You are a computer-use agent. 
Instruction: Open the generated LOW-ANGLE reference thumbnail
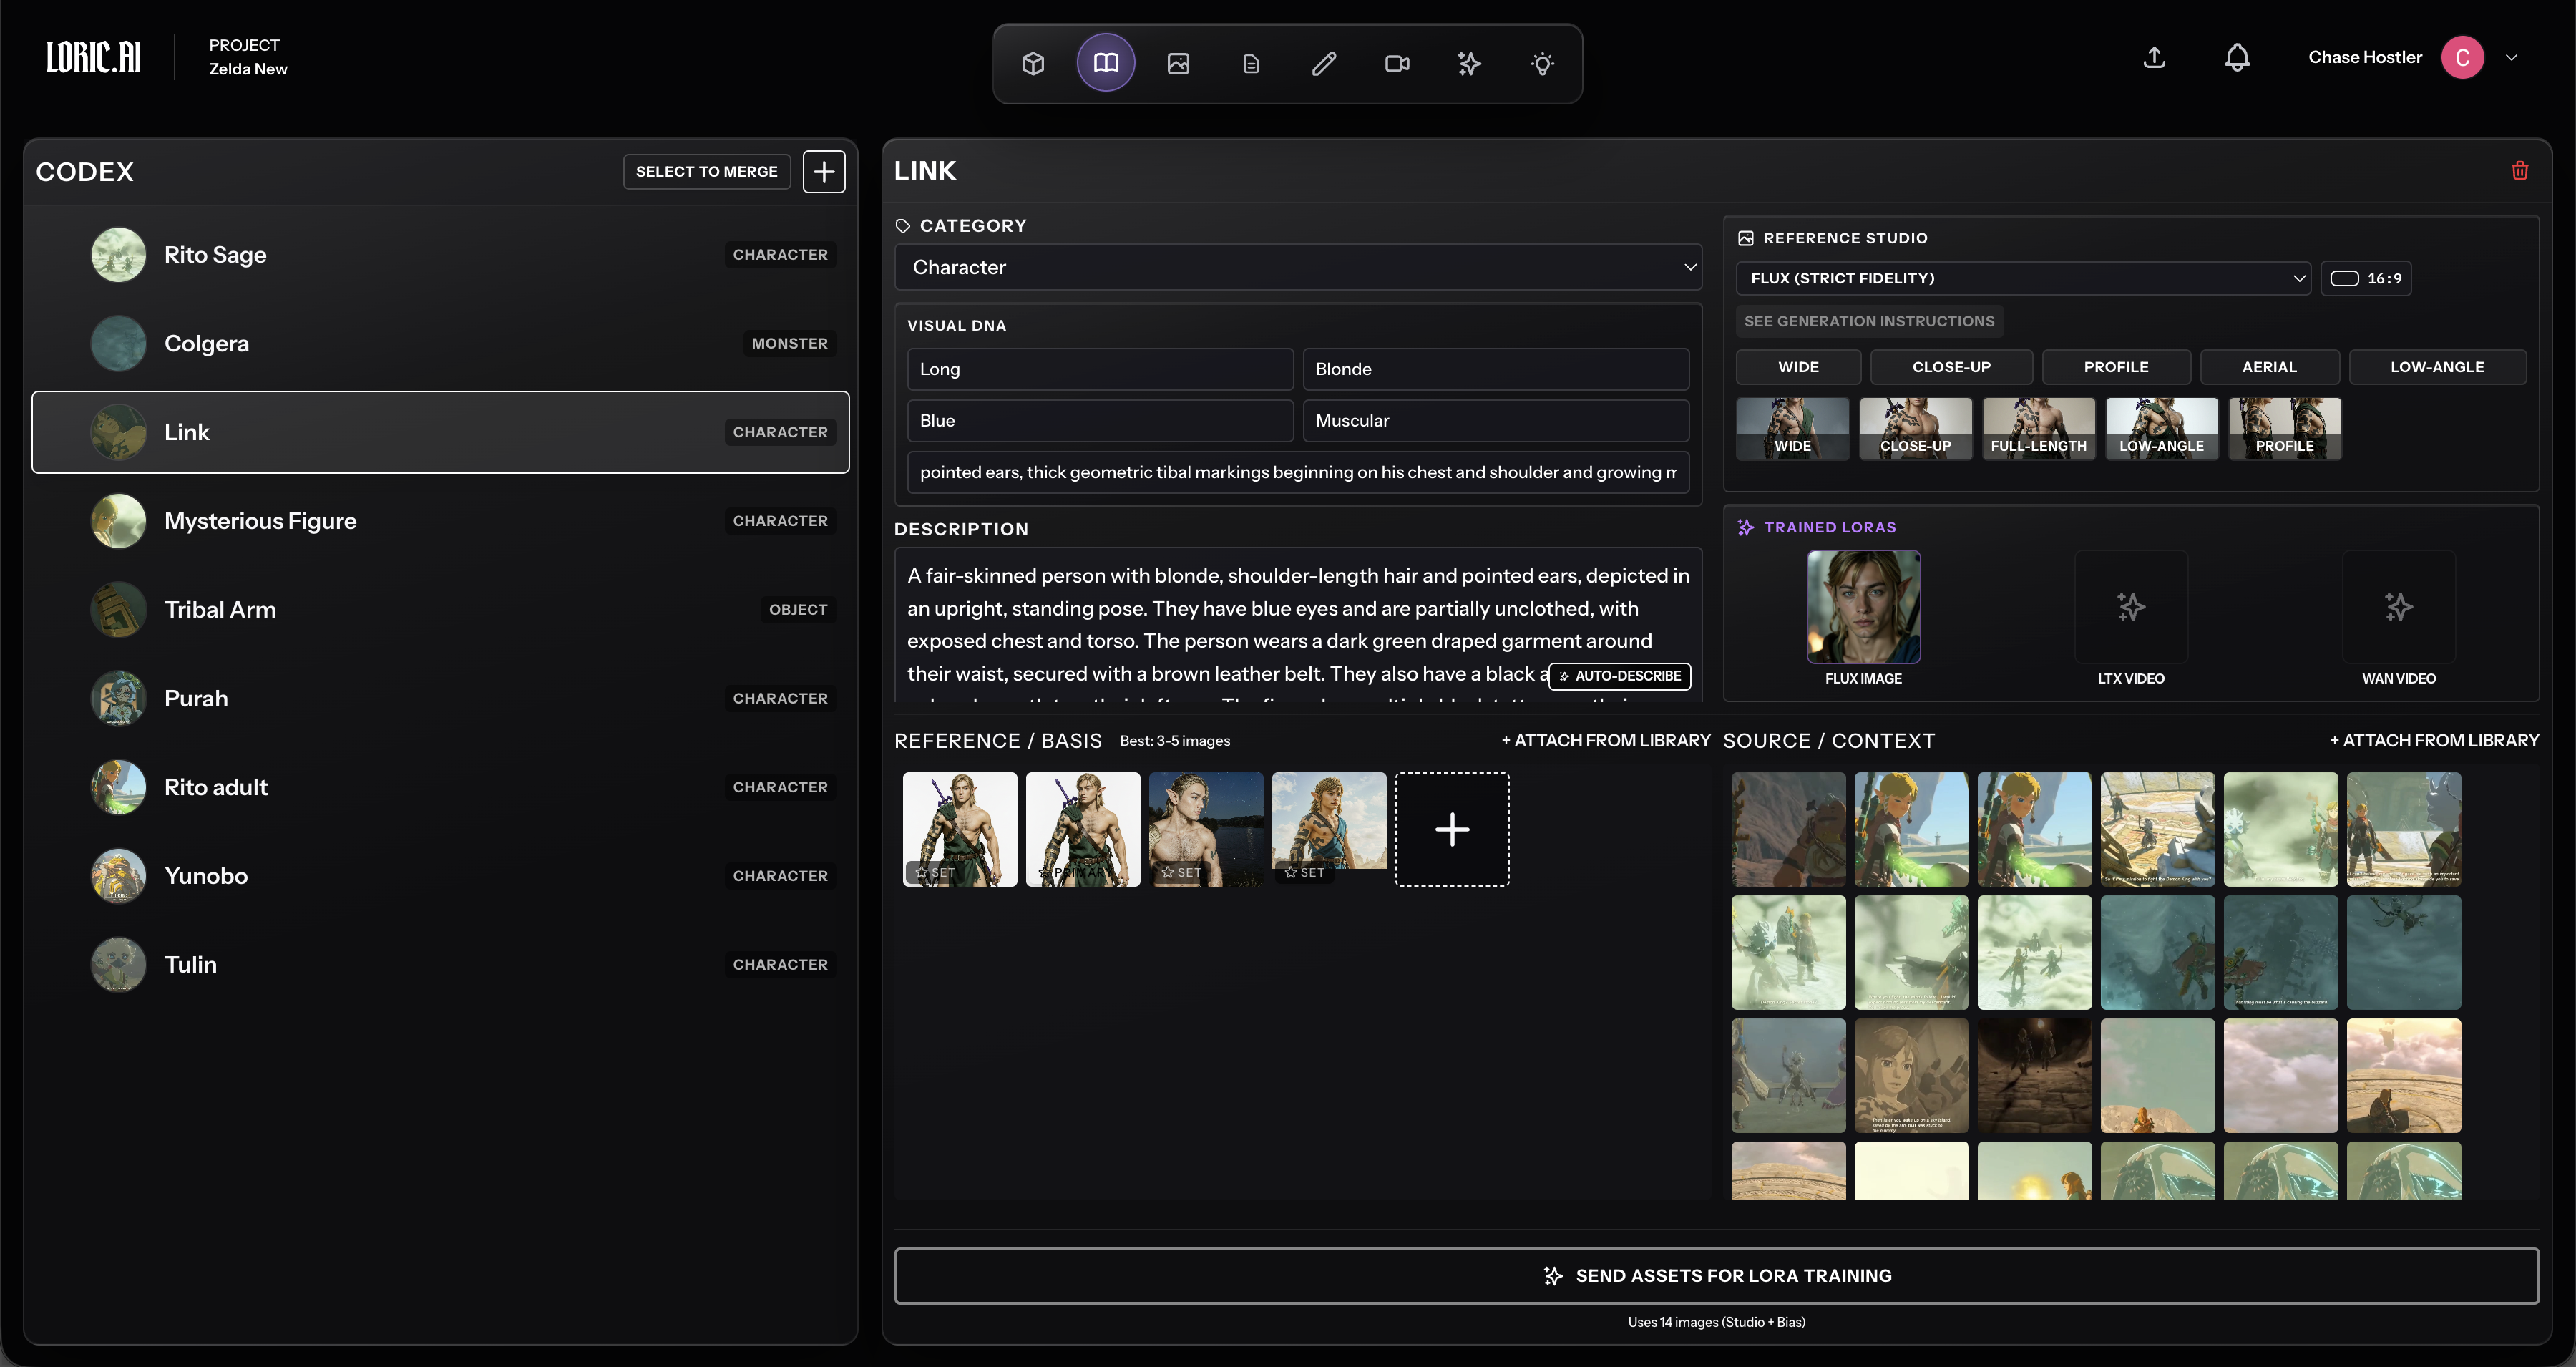[2162, 428]
